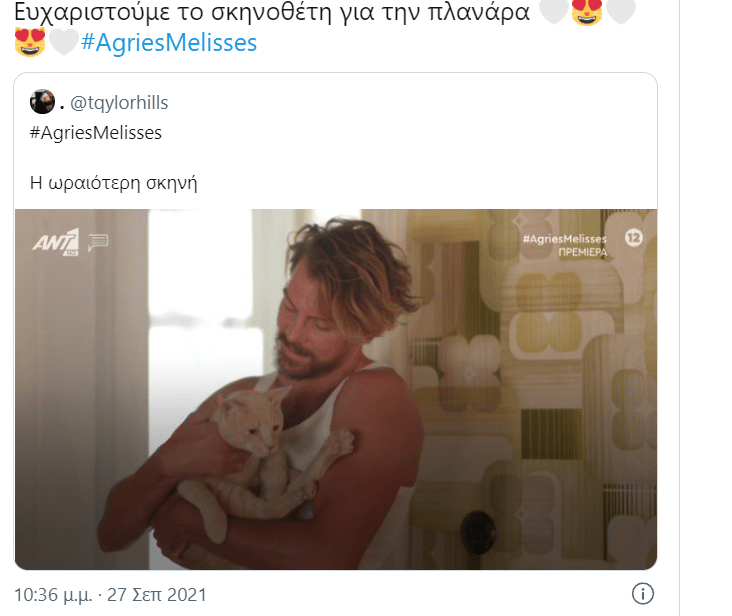The height and width of the screenshot is (616, 732).
Task: Open the @tqylorhills profile handle
Action: tap(119, 103)
